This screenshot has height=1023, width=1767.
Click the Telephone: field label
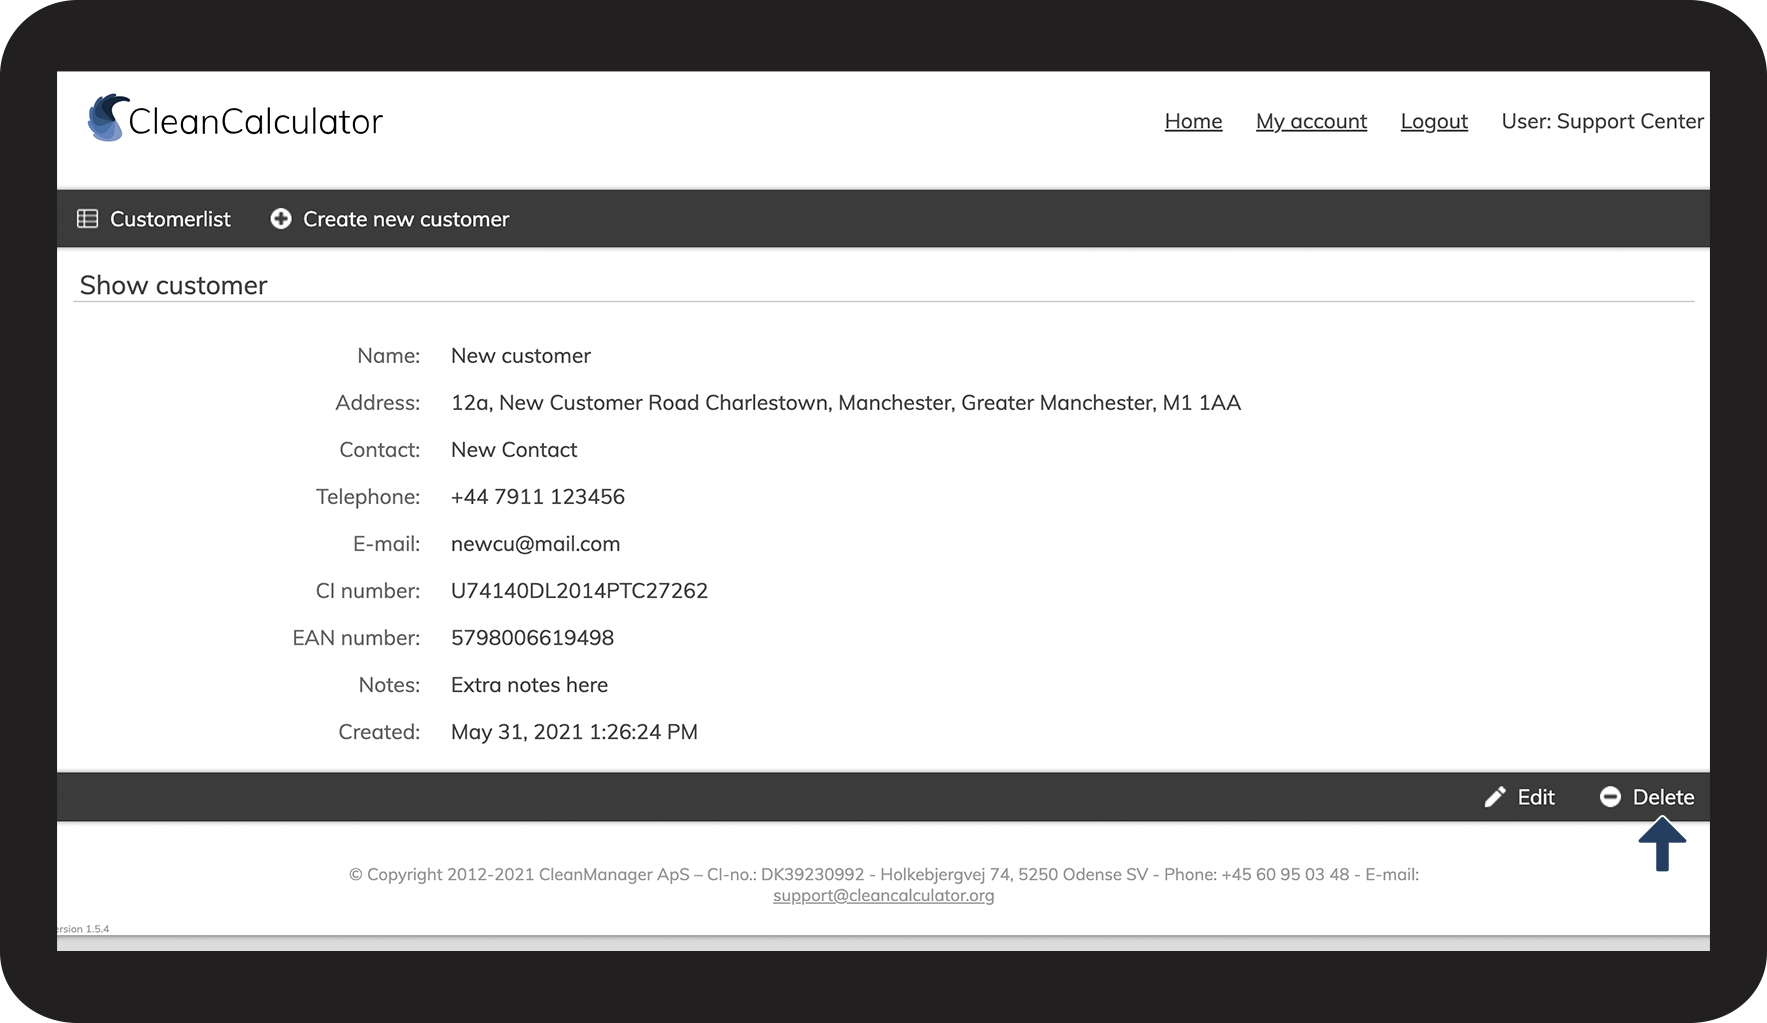[x=368, y=497]
